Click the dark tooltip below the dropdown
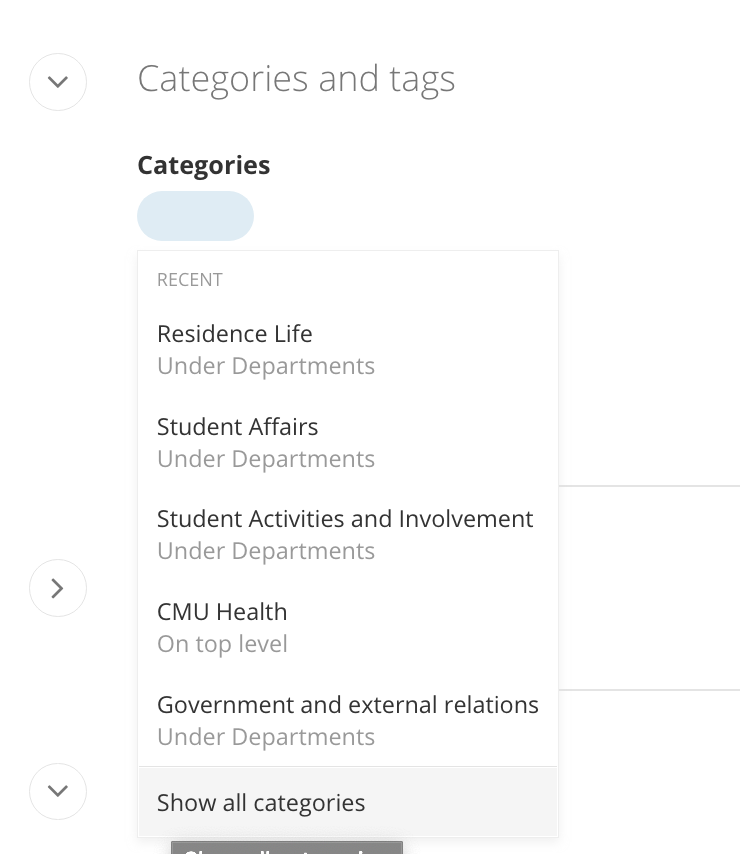The height and width of the screenshot is (854, 740). point(286,848)
